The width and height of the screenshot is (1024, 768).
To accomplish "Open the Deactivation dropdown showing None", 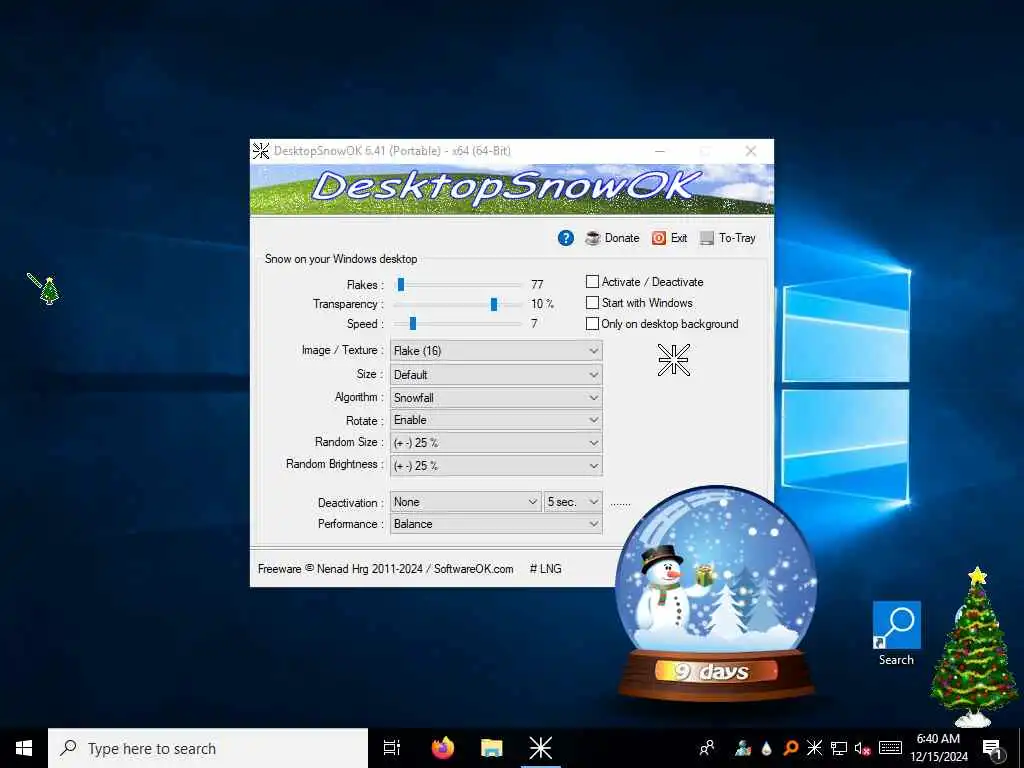I will click(x=466, y=502).
